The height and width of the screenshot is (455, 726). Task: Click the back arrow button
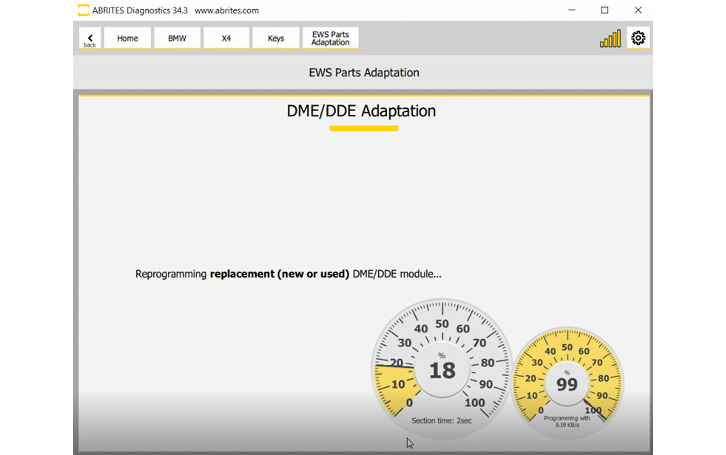click(x=90, y=38)
